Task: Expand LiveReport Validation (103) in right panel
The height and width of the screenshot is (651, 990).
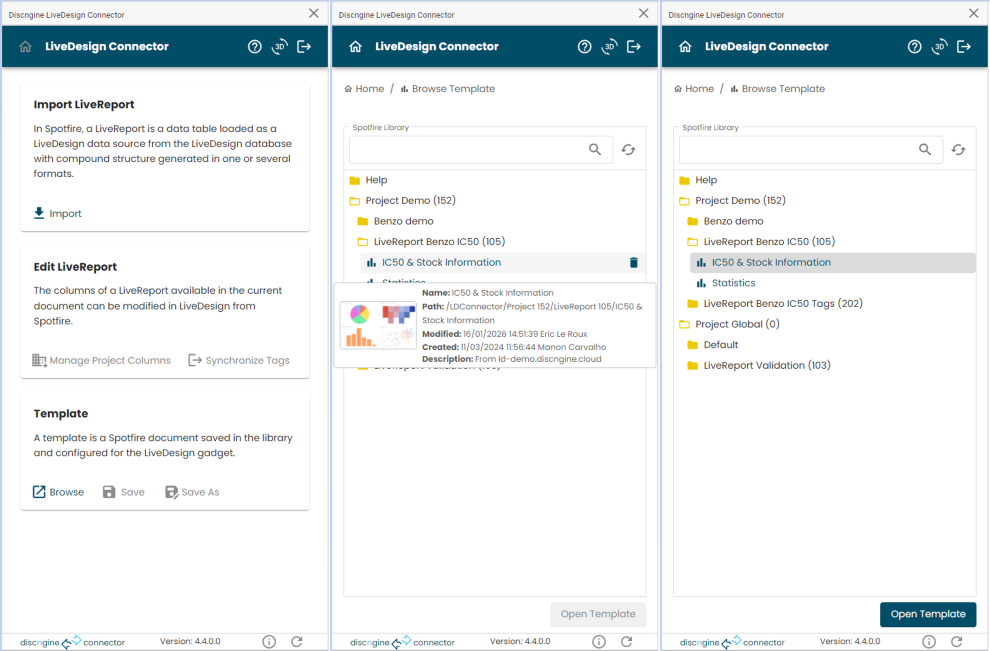Action: 759,366
